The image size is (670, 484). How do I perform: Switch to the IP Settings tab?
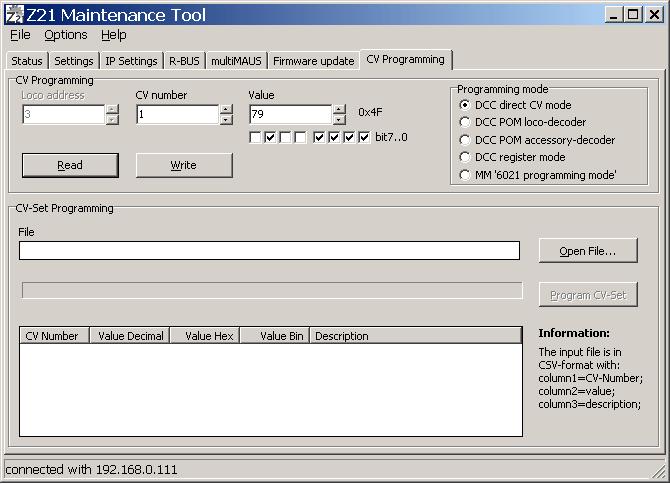pos(131,61)
